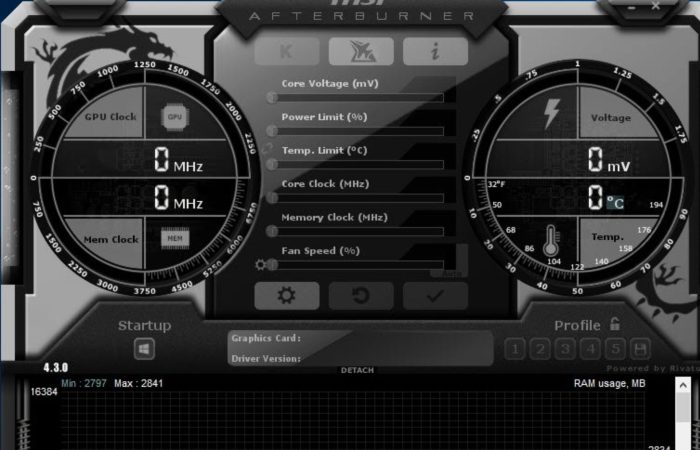This screenshot has height=450, width=700.
Task: Click the Core Clock slider
Action: coord(357,198)
